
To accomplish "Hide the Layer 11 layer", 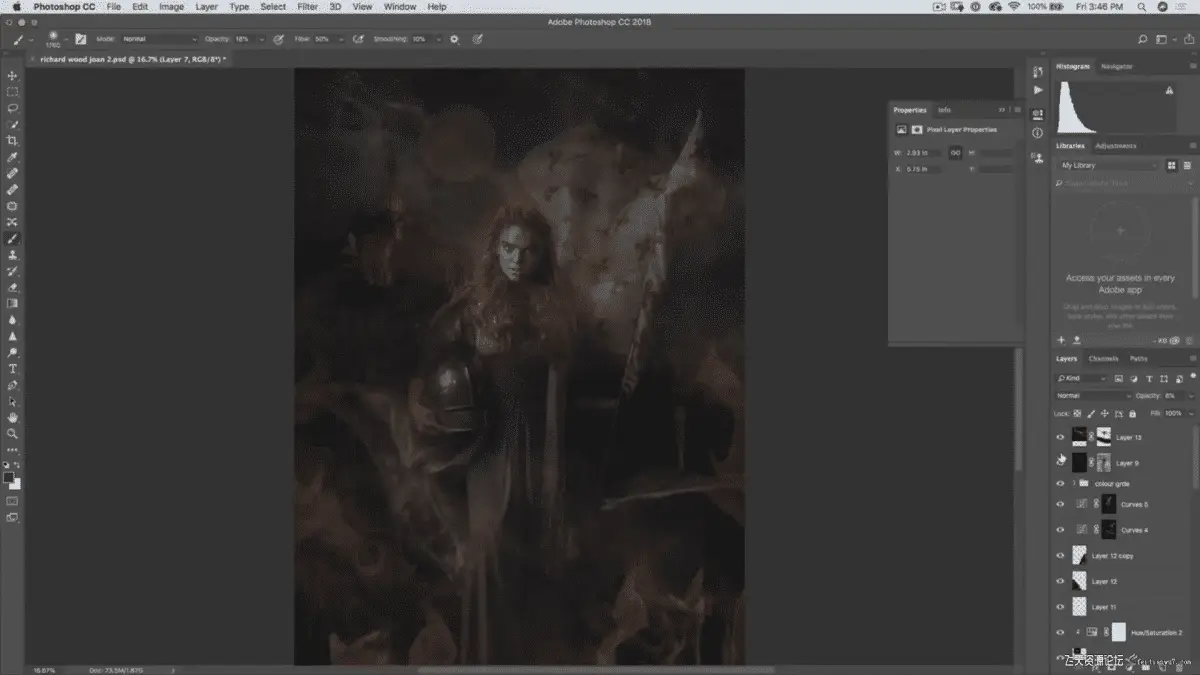I will (x=1061, y=607).
